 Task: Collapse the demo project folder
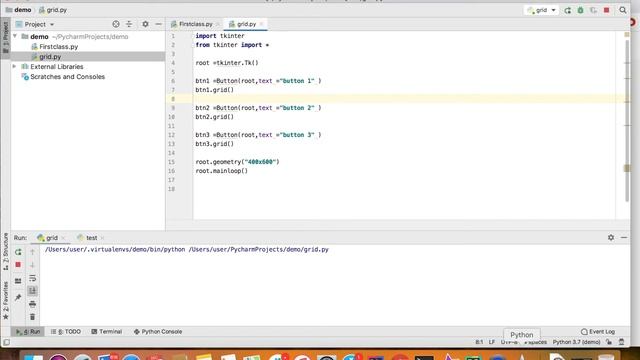coord(15,36)
